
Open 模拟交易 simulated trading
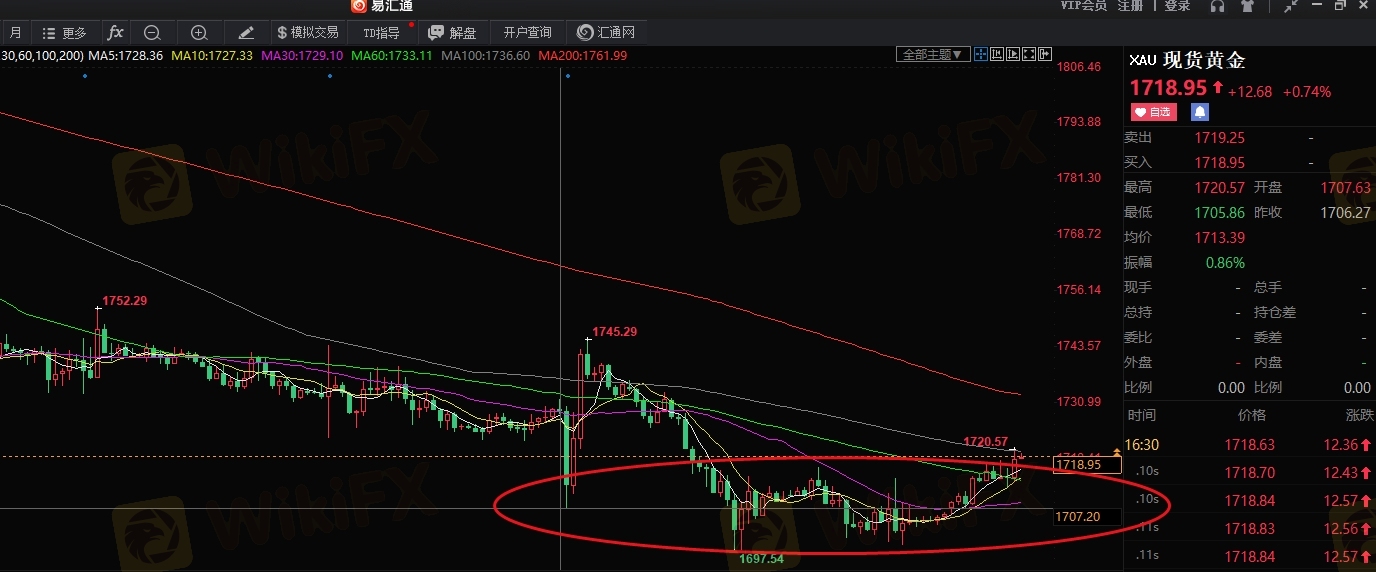[307, 33]
